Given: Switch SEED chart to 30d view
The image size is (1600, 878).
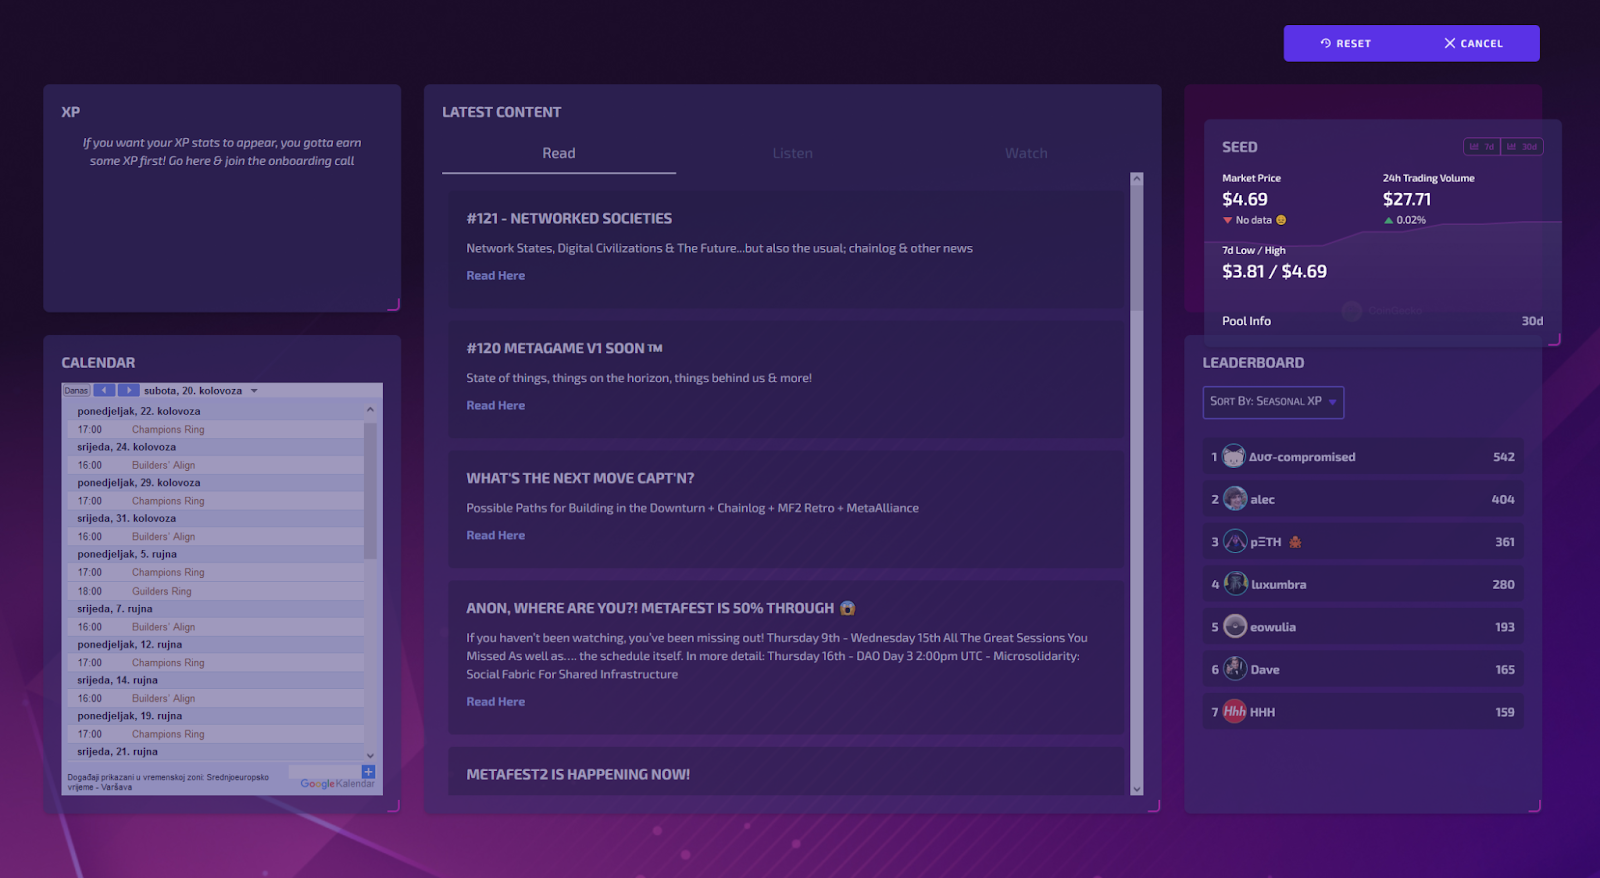Looking at the screenshot, I should pos(1522,147).
